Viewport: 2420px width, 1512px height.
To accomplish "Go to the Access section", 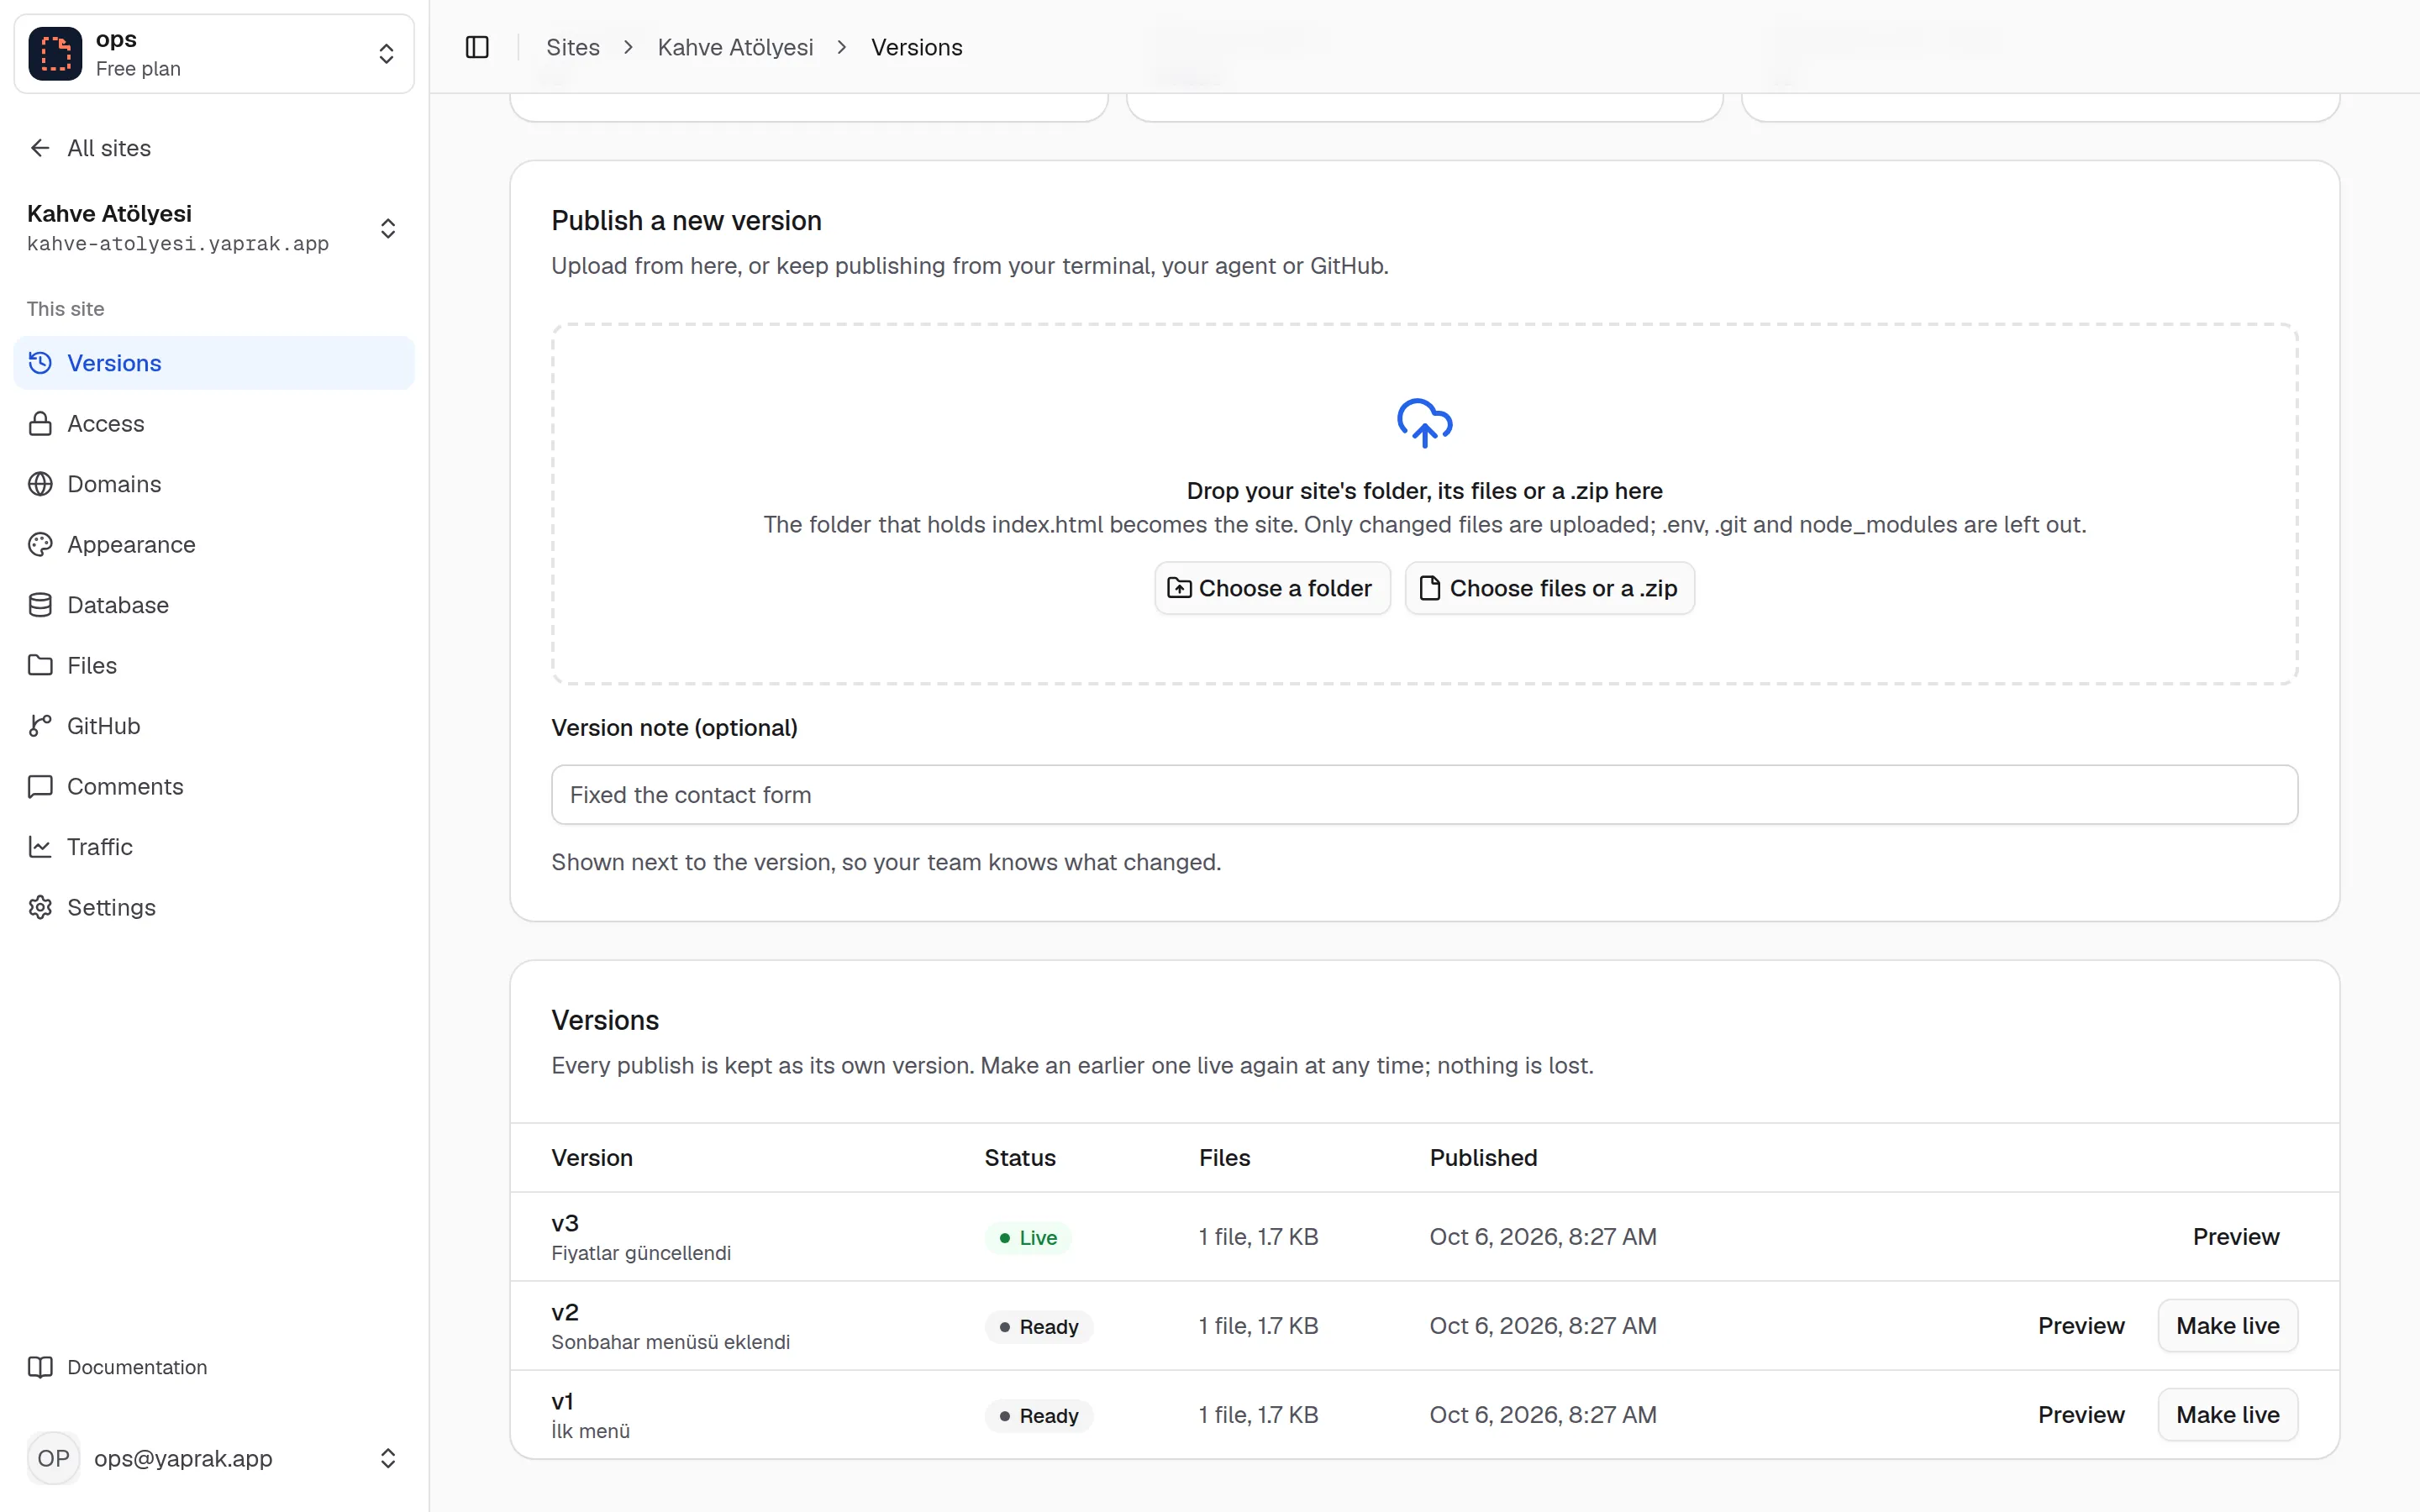I will 214,423.
